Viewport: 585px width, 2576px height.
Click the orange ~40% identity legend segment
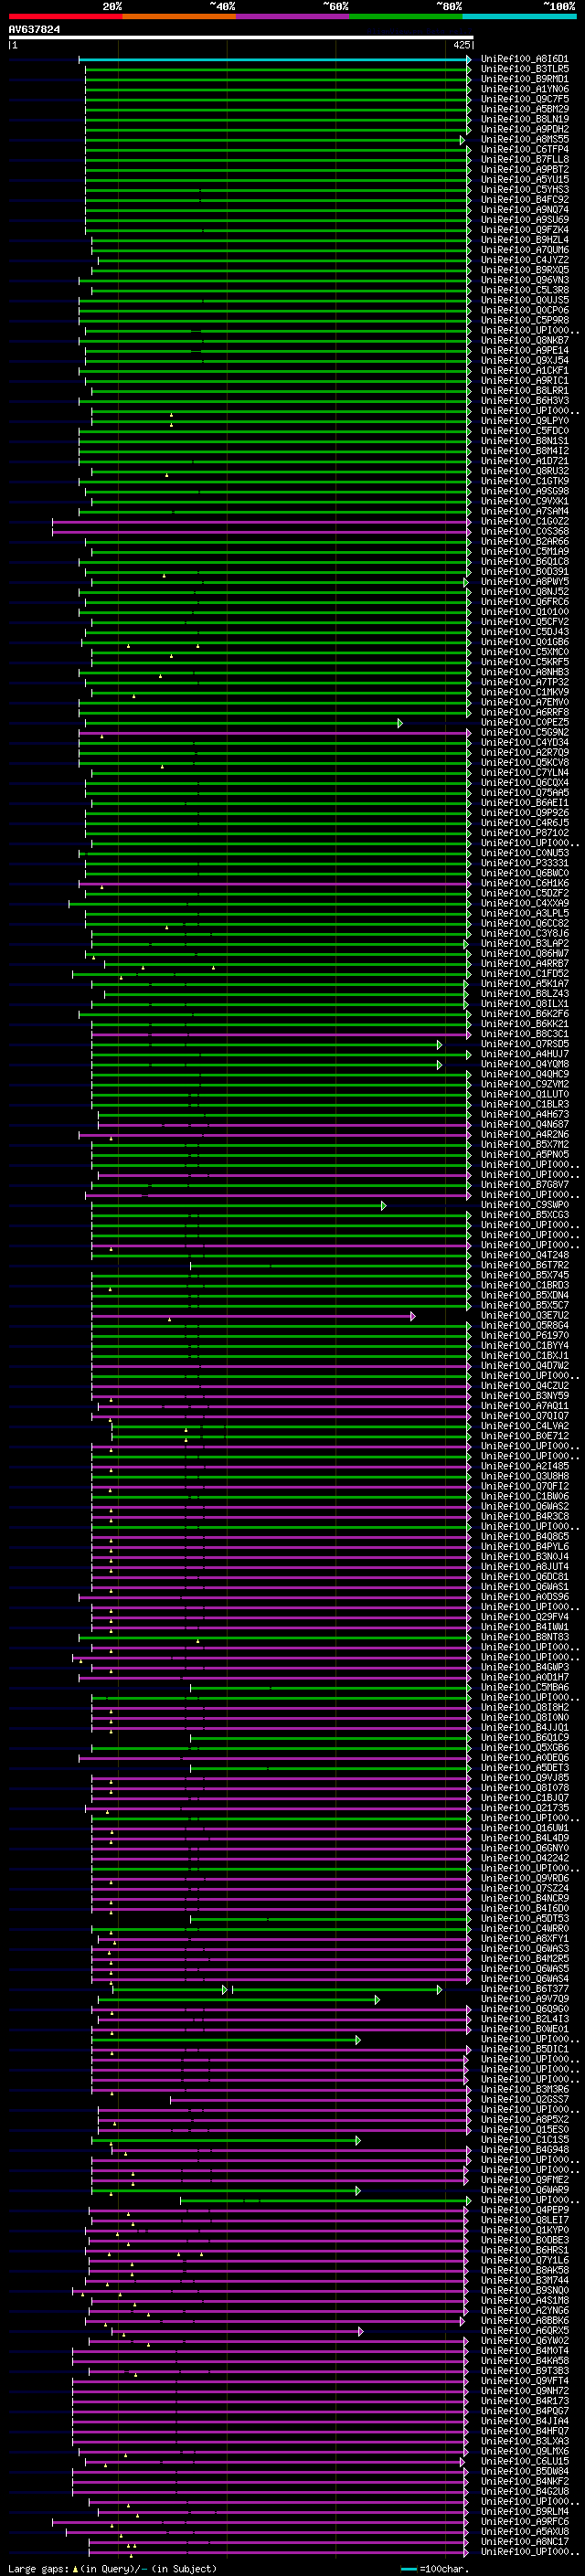click(x=179, y=17)
